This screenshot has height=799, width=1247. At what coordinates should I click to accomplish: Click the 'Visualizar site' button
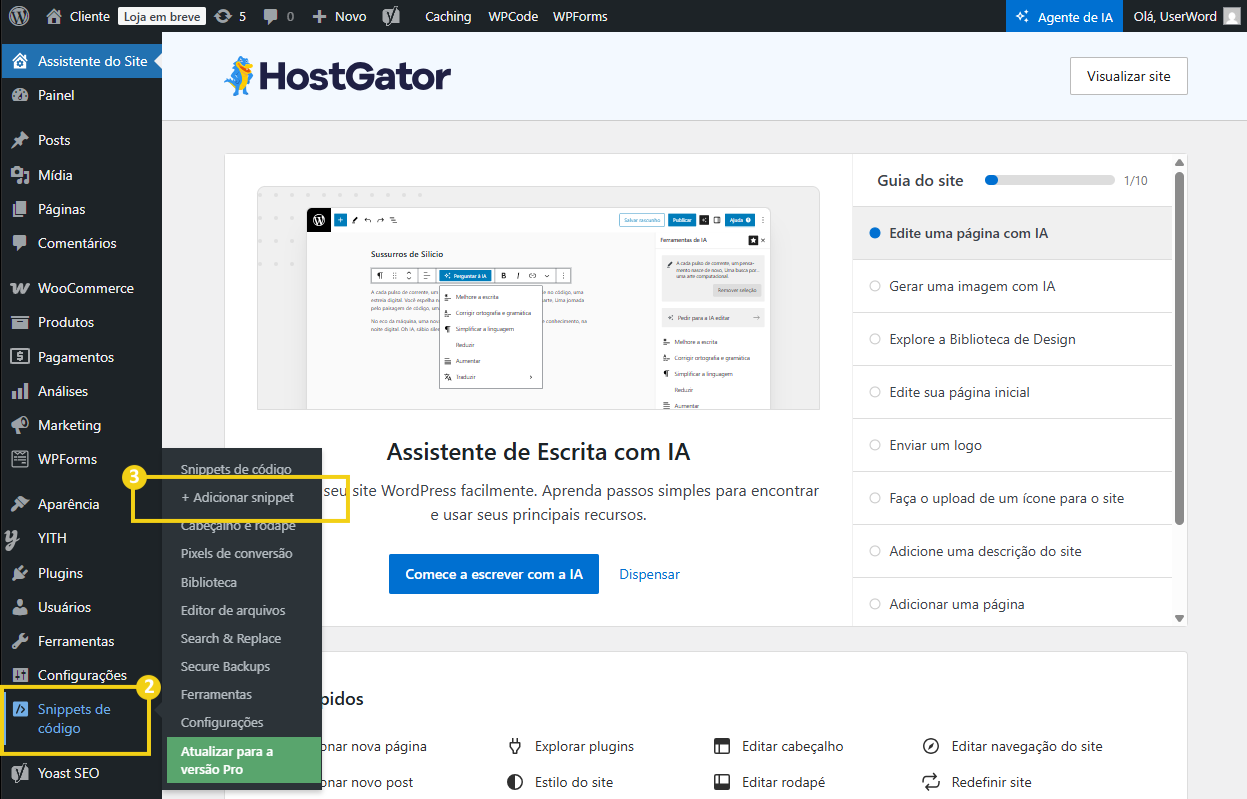click(1128, 76)
